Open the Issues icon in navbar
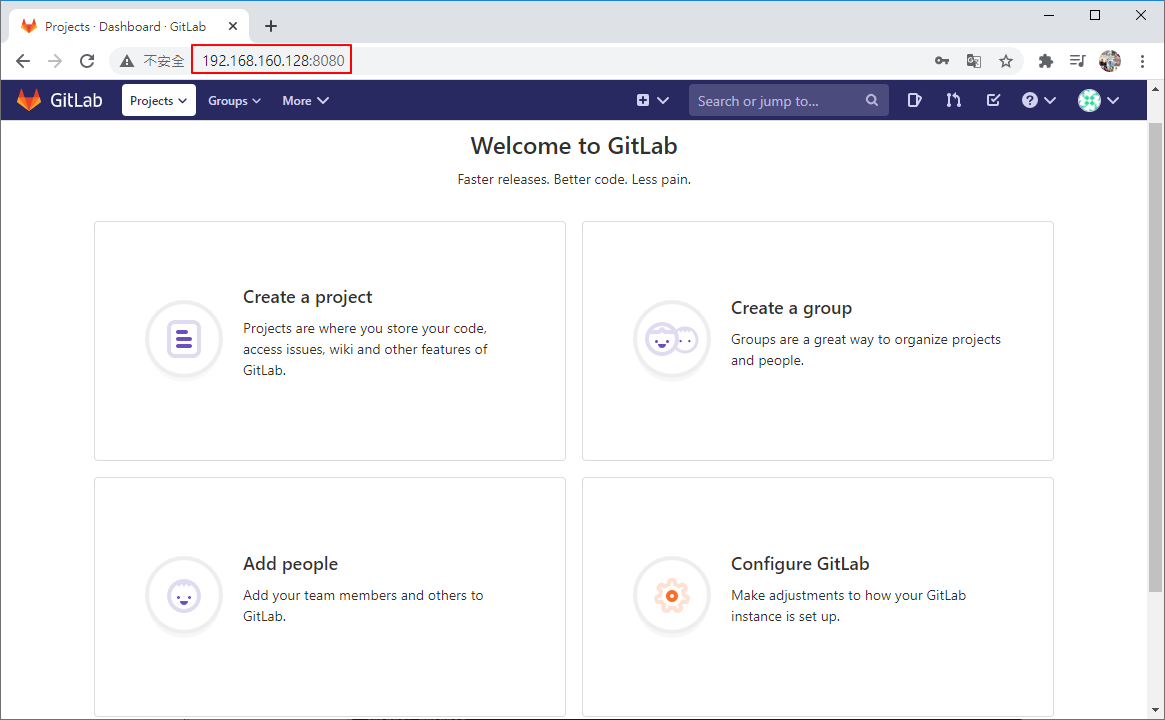This screenshot has height=720, width=1165. (x=914, y=100)
